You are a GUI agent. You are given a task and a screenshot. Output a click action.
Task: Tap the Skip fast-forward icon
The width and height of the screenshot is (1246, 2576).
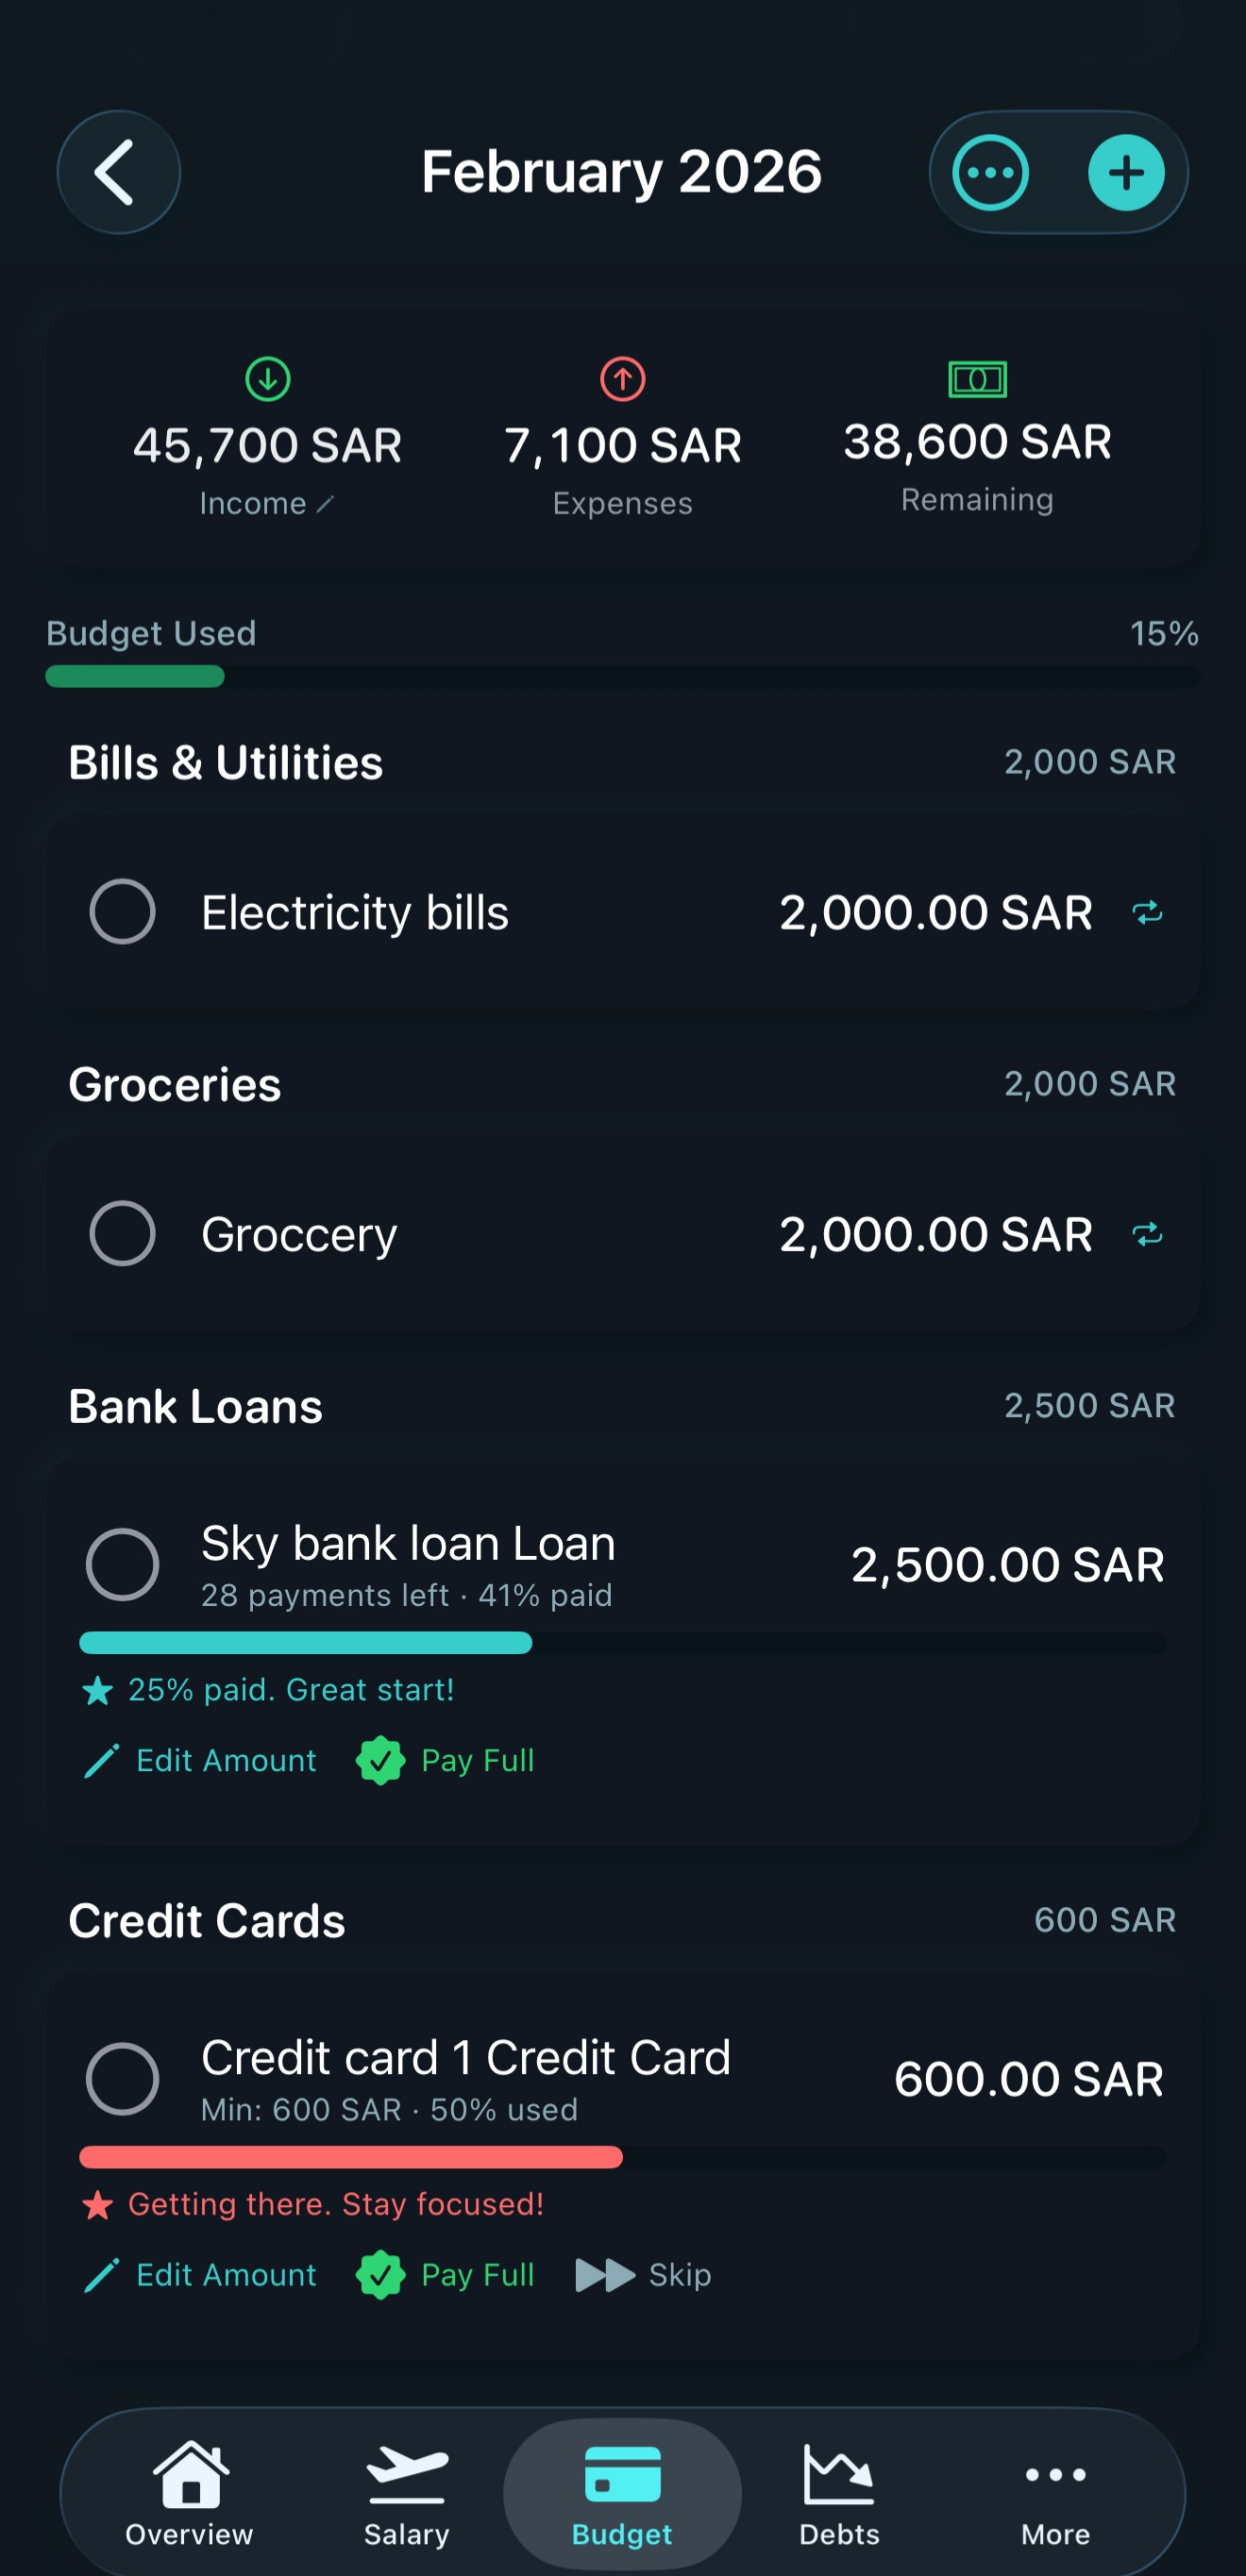pos(605,2275)
